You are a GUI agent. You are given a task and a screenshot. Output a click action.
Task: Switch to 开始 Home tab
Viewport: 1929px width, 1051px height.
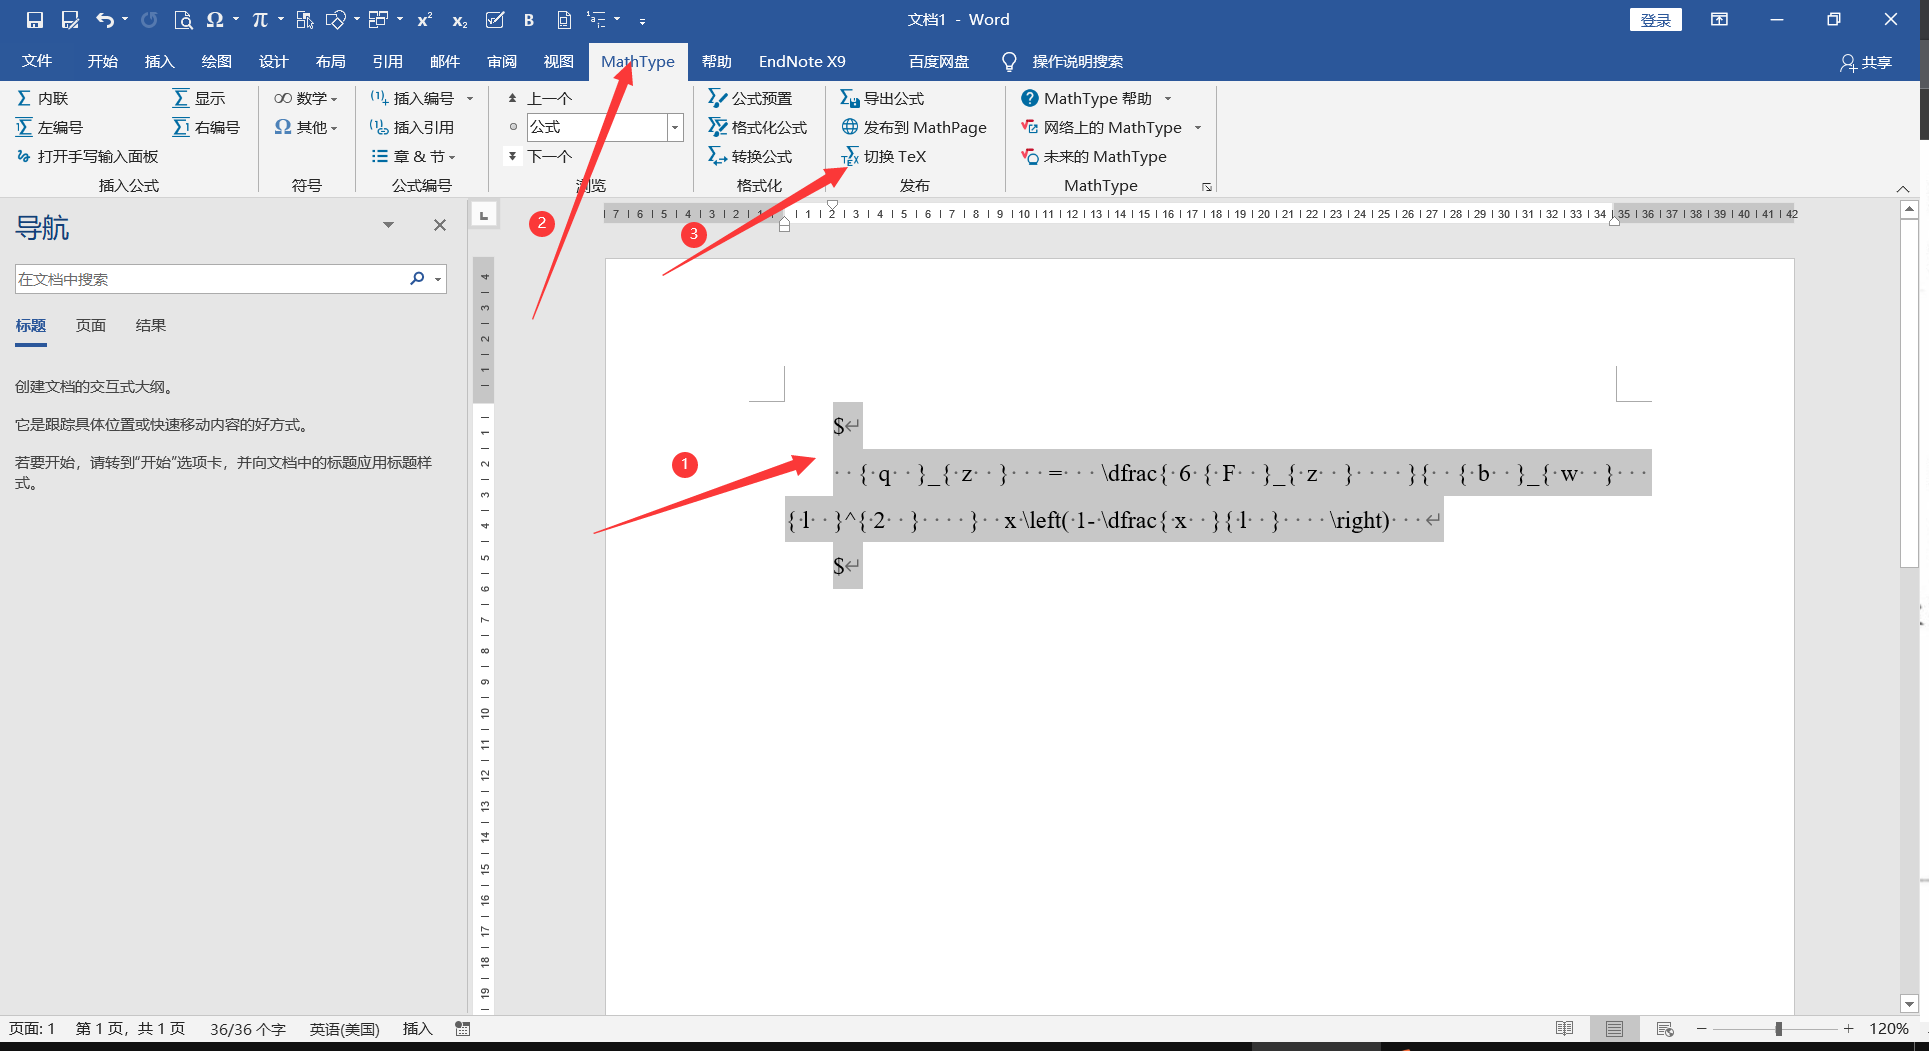coord(102,62)
